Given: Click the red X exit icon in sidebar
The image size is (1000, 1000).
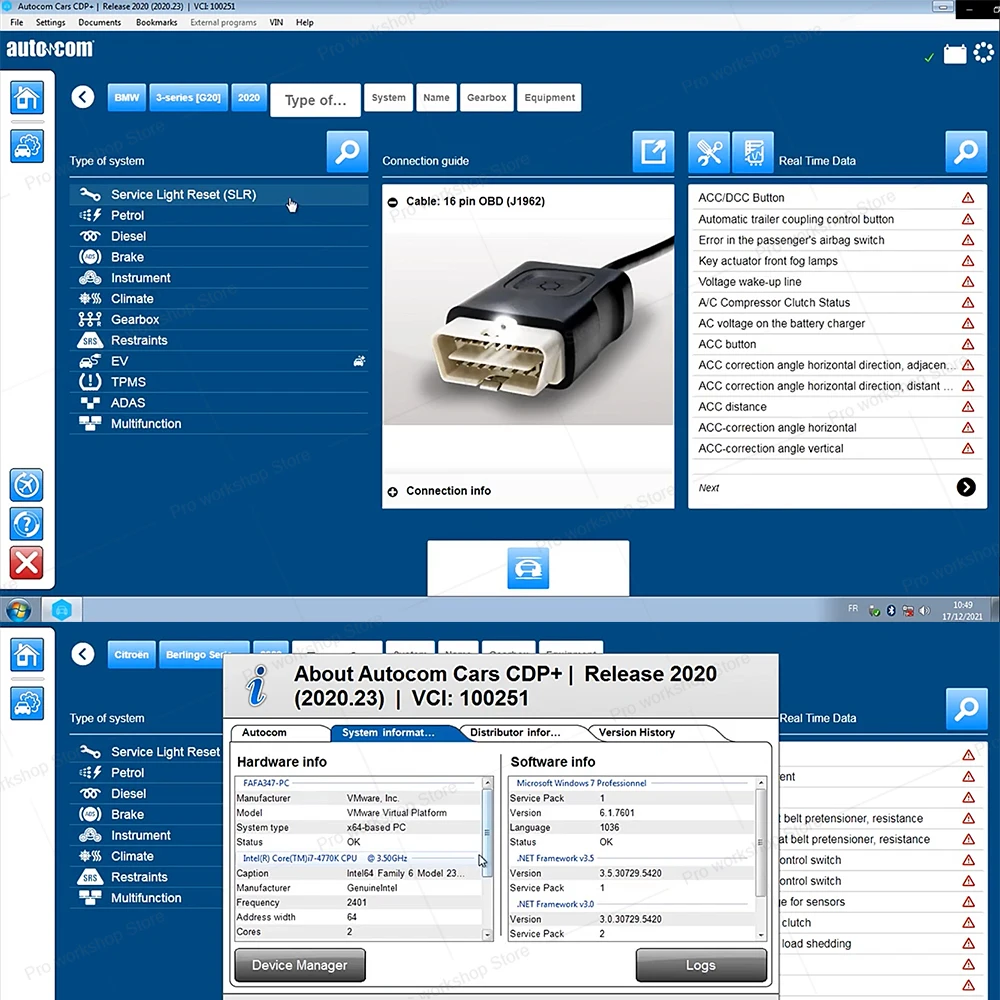Looking at the screenshot, I should coord(26,562).
